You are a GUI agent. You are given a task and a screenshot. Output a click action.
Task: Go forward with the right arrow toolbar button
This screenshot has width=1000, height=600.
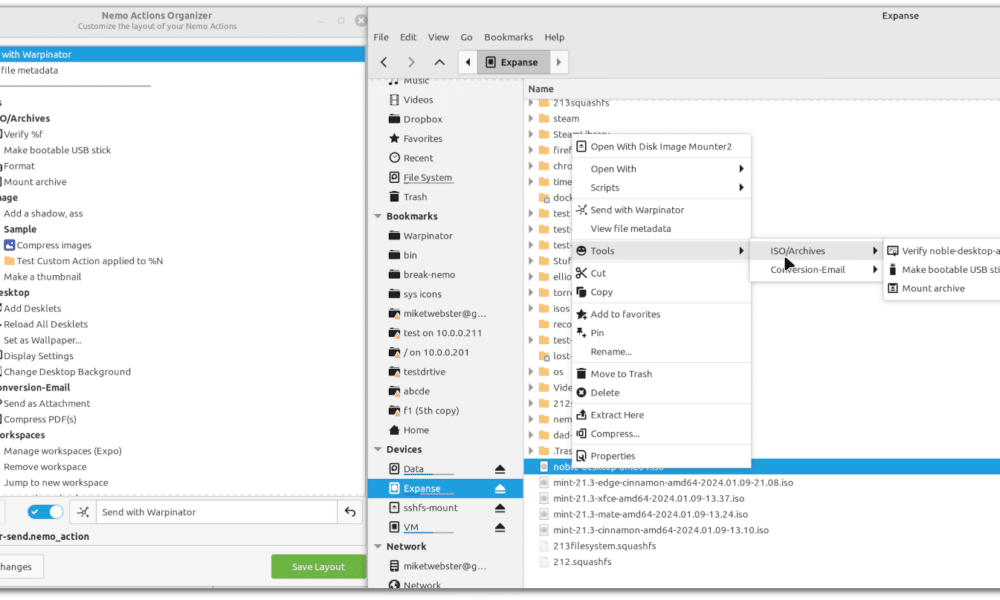tap(411, 62)
